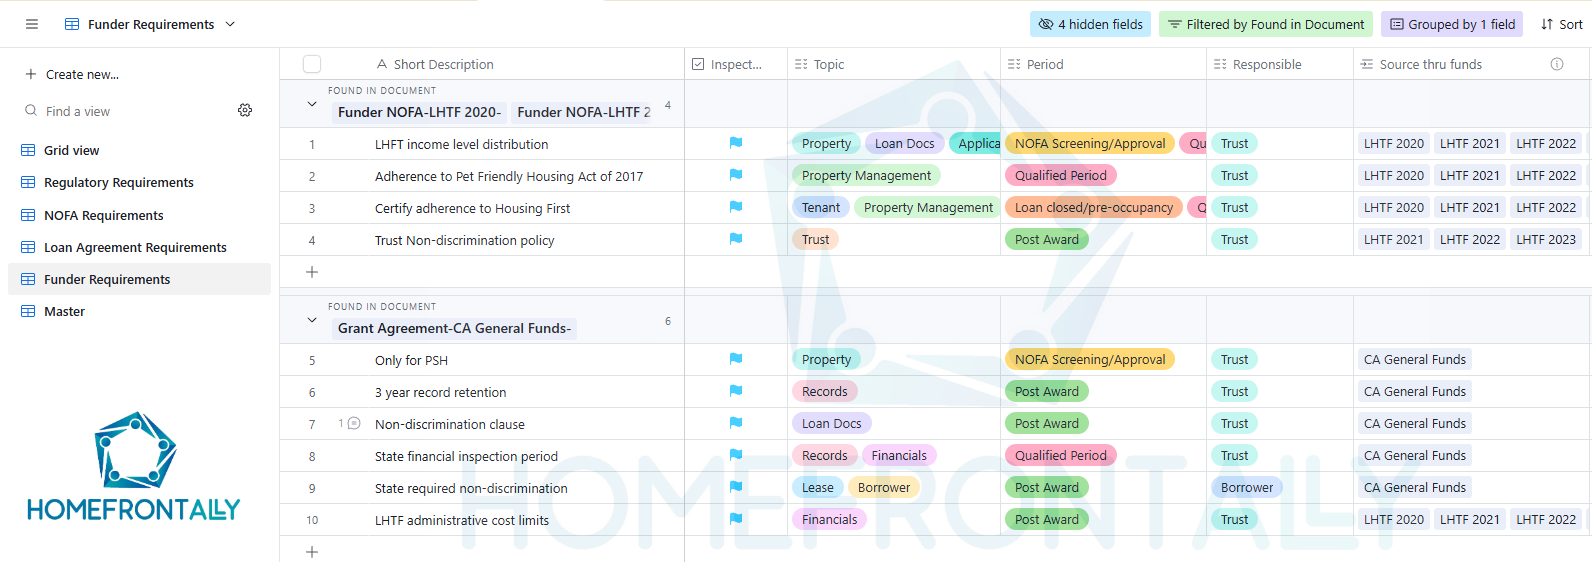Add a row under Funder NOFA-LHTF group
Viewport: 1592px width, 562px height.
[312, 272]
